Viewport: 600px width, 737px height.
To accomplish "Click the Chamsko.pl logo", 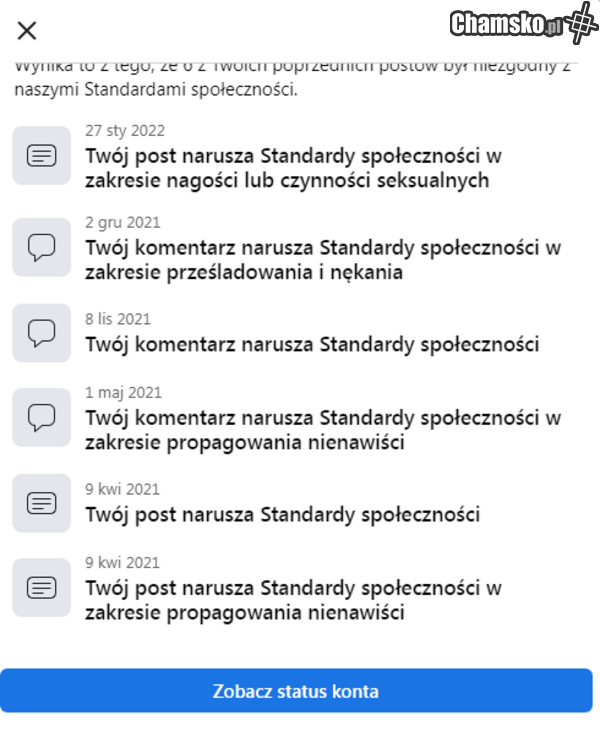I will point(523,24).
